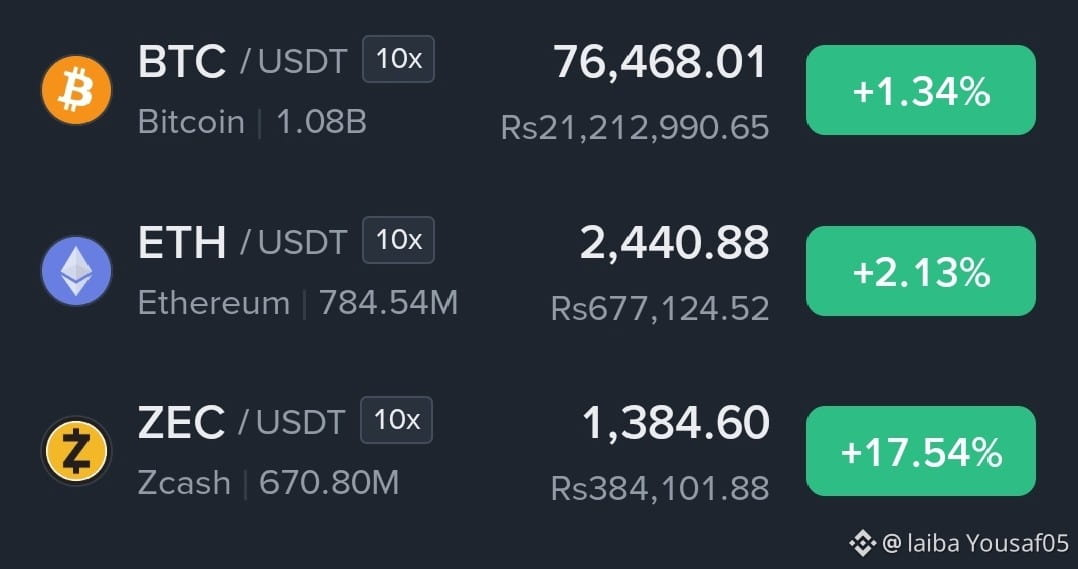The width and height of the screenshot is (1078, 569).
Task: Click the yellow Zcash coin icon
Action: coord(76,451)
